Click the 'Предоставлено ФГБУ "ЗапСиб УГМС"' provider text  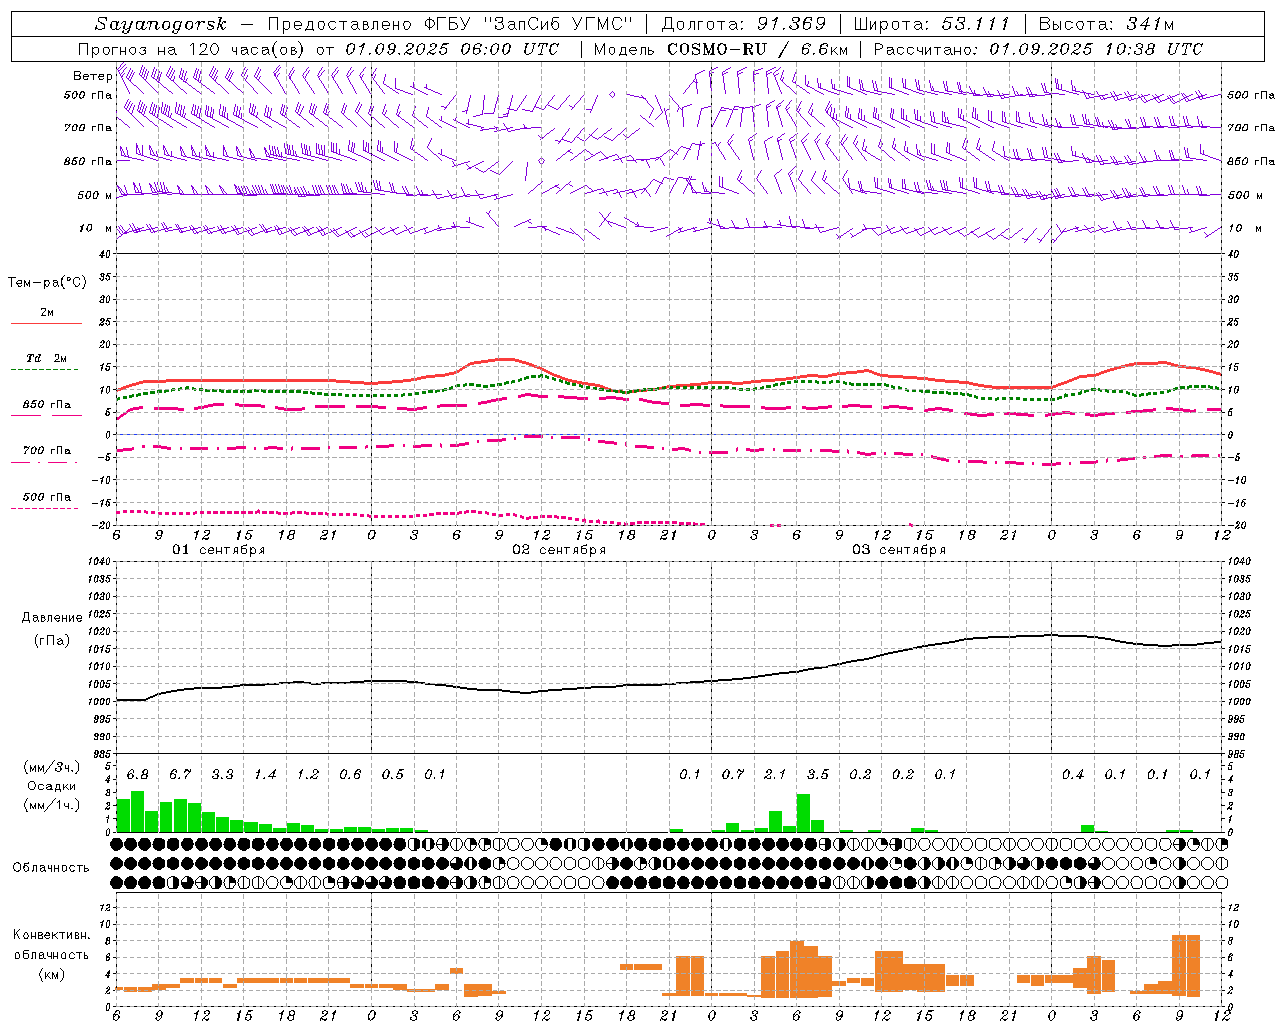[450, 24]
